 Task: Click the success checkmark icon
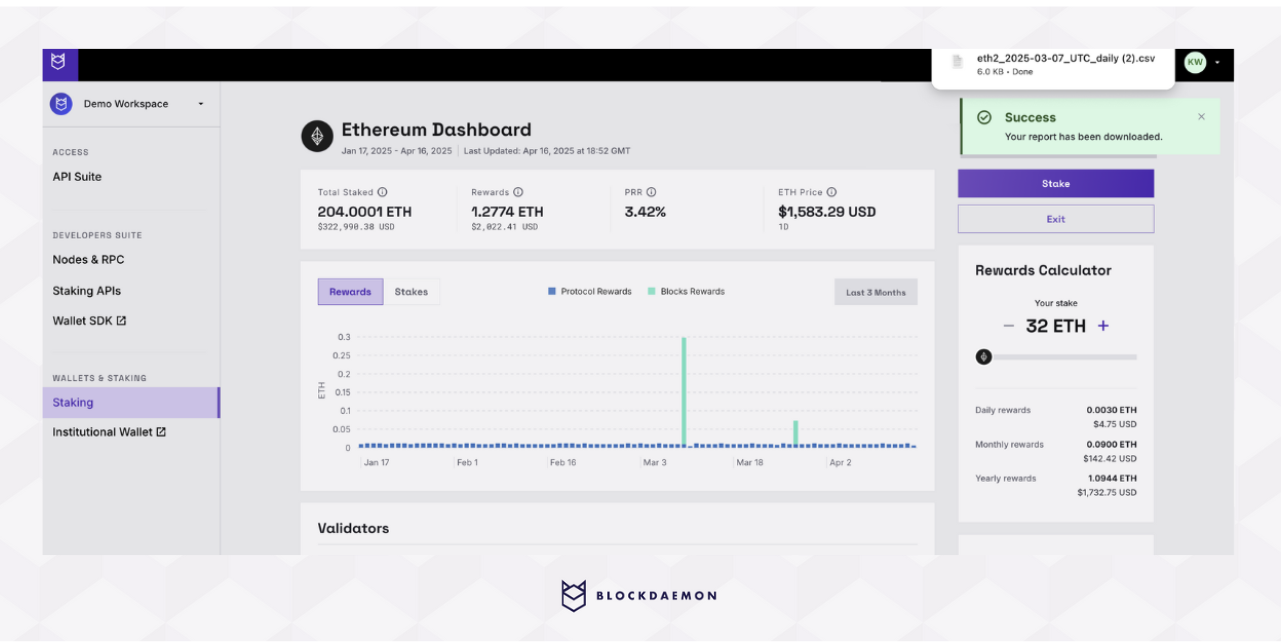(x=984, y=117)
